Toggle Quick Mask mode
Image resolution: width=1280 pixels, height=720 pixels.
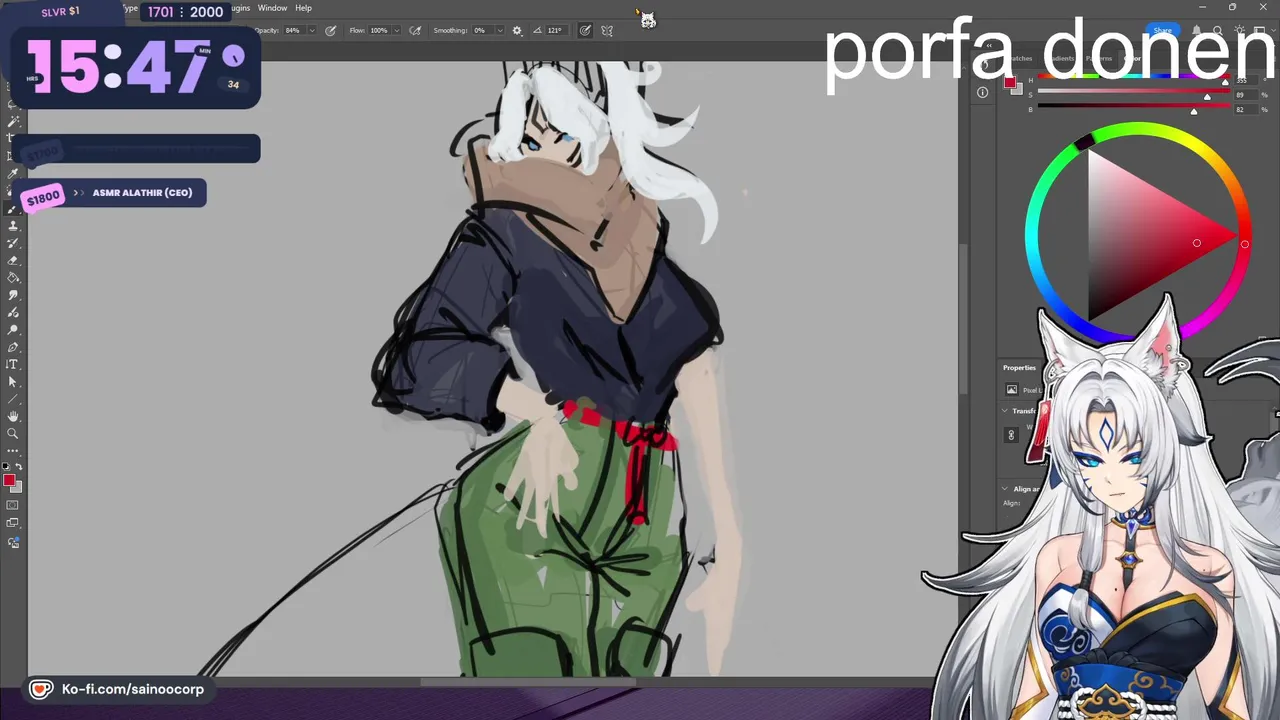coord(13,505)
